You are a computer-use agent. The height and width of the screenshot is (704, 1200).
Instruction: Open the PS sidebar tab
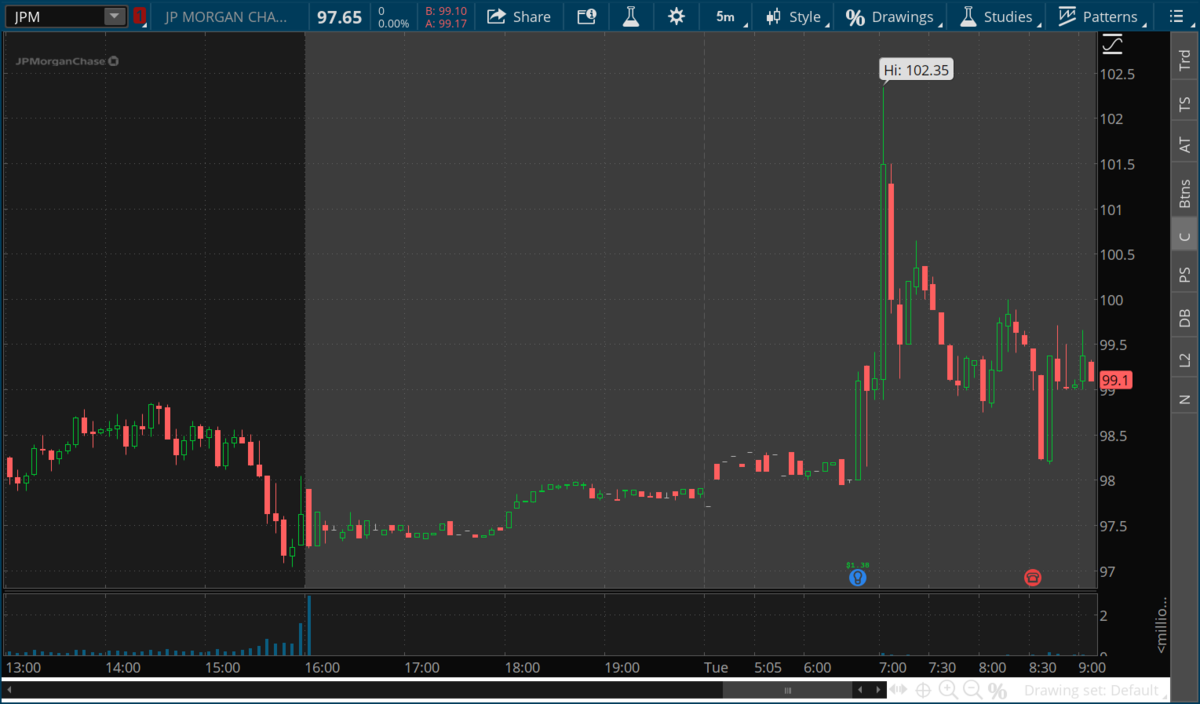[1185, 275]
